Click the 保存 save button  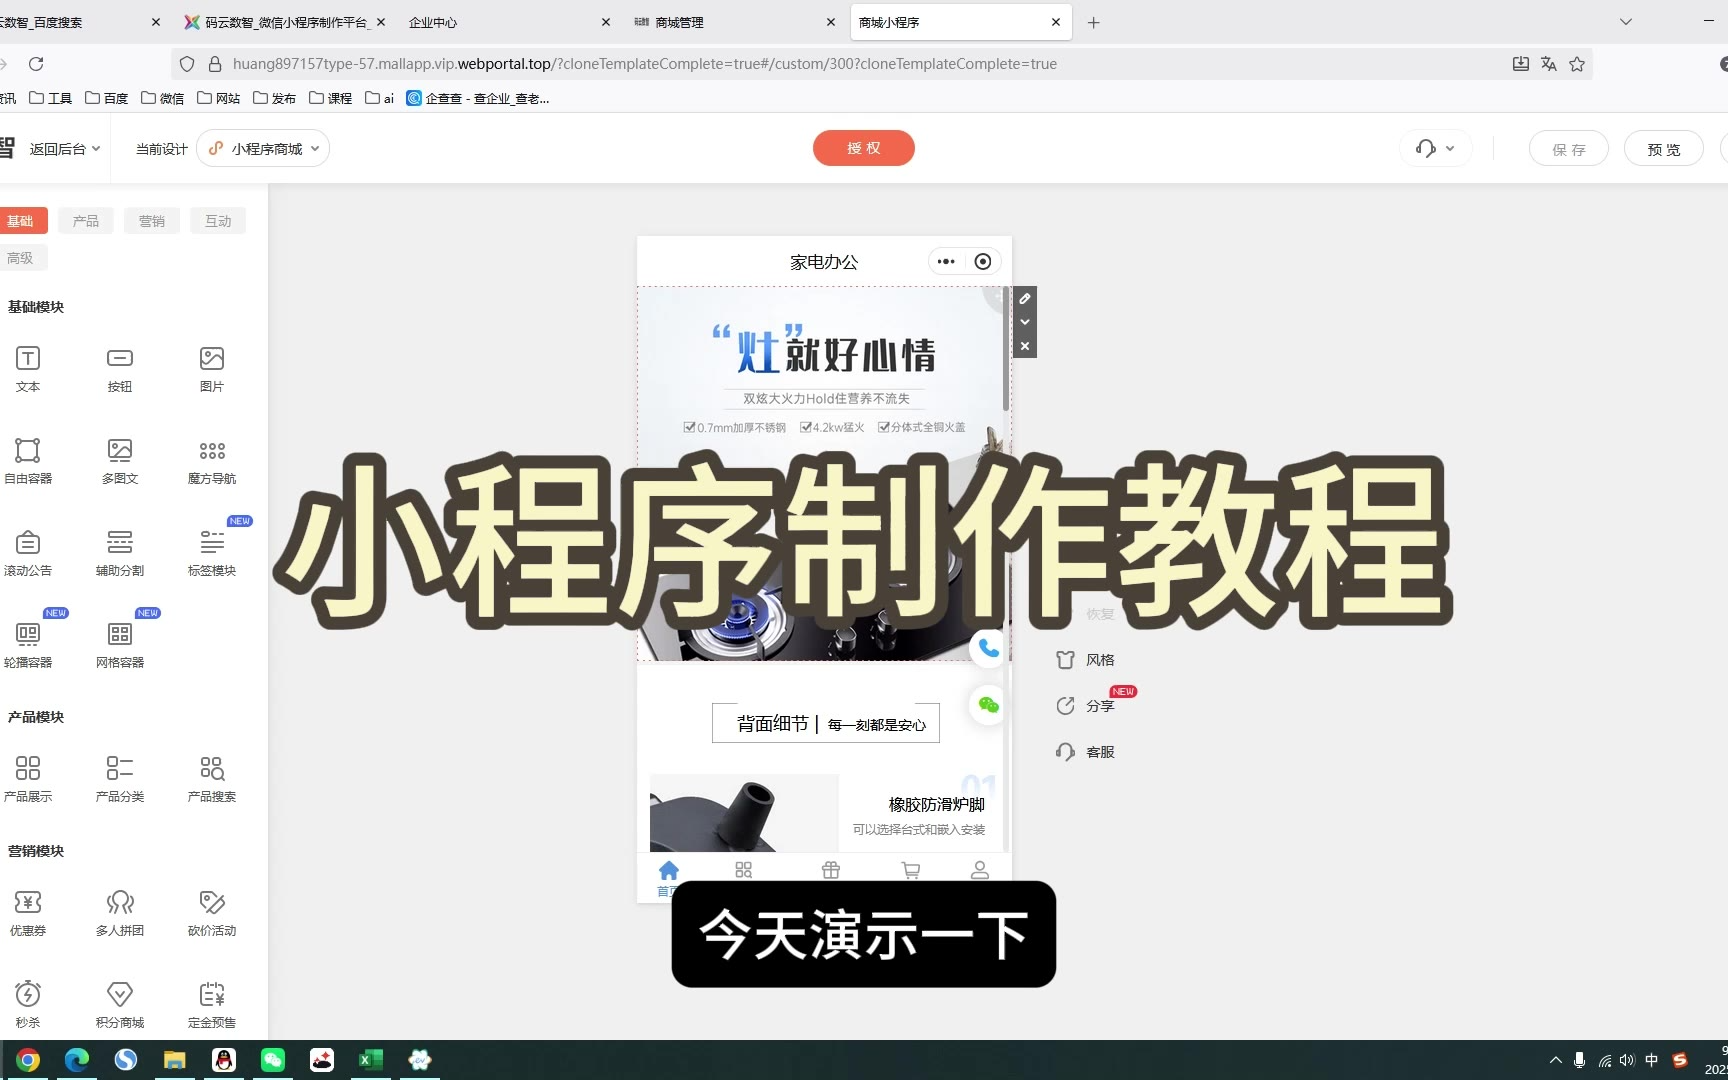click(x=1568, y=149)
